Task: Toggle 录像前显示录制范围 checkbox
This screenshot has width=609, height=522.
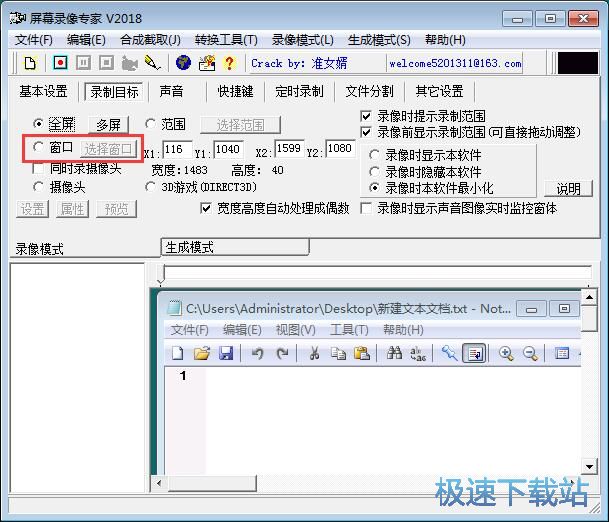Action: [366, 132]
